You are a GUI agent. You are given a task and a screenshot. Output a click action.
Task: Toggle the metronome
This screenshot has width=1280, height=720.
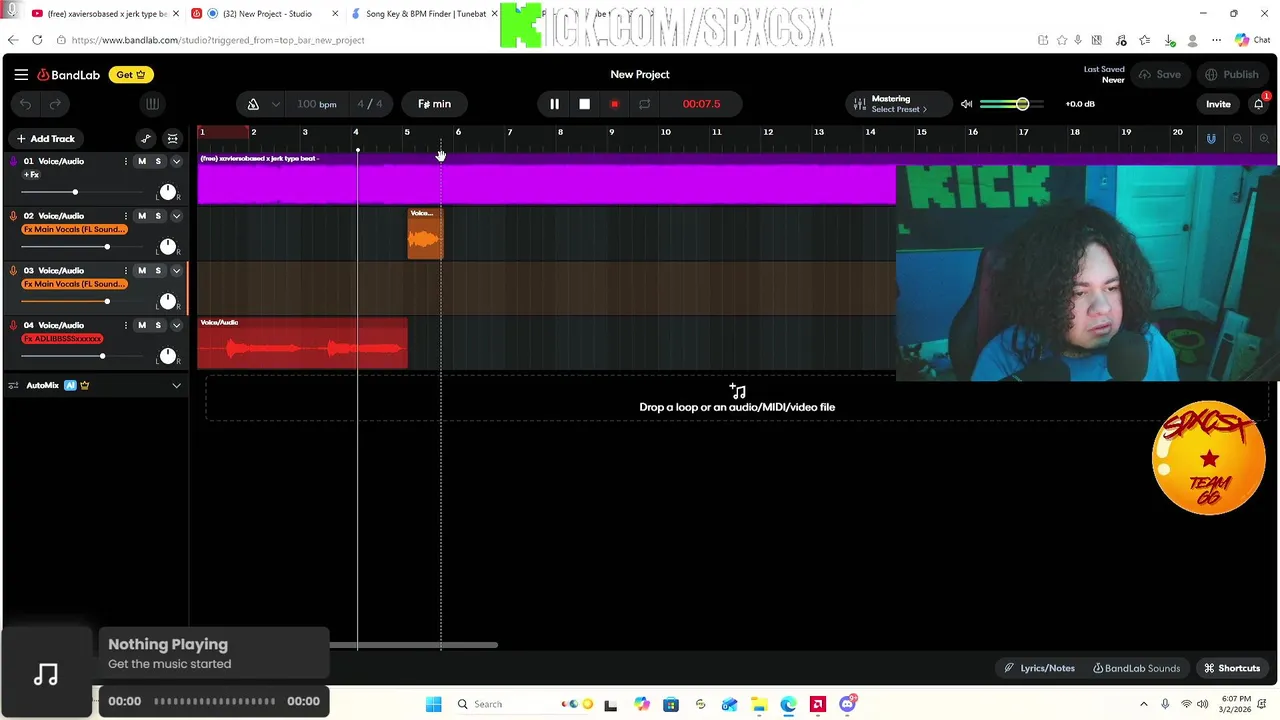point(253,104)
